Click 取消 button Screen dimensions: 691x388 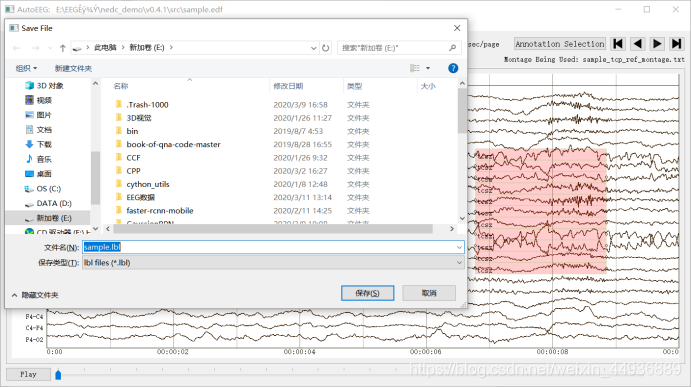click(x=429, y=293)
